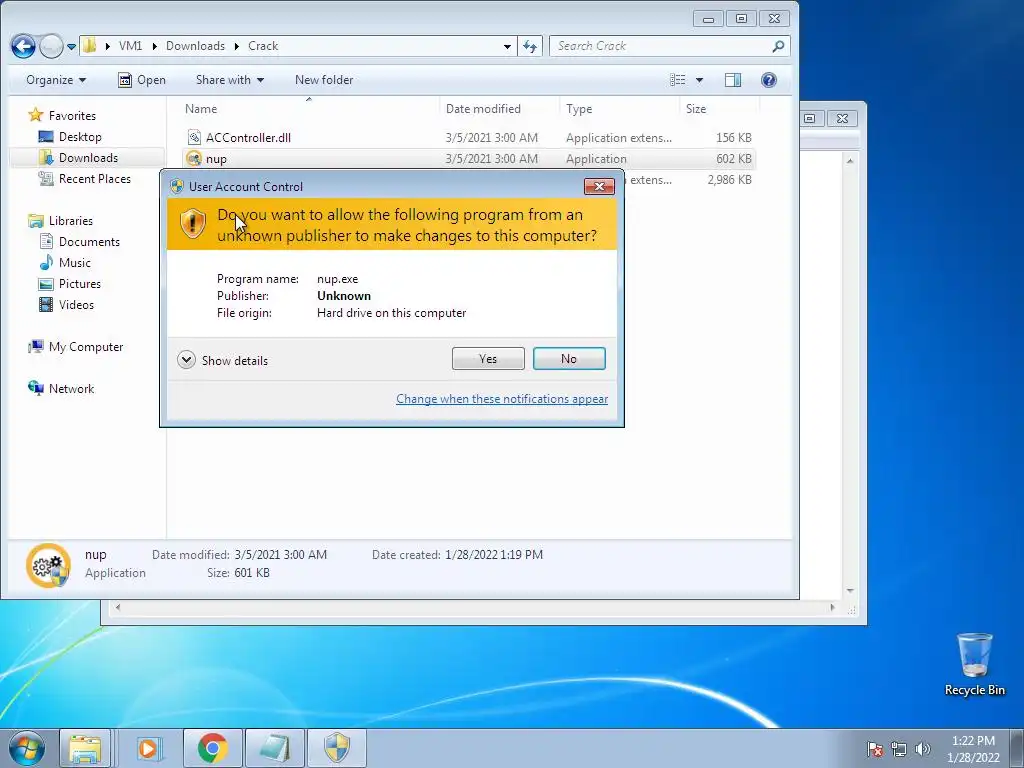Click VM1 in the address bar

click(131, 46)
